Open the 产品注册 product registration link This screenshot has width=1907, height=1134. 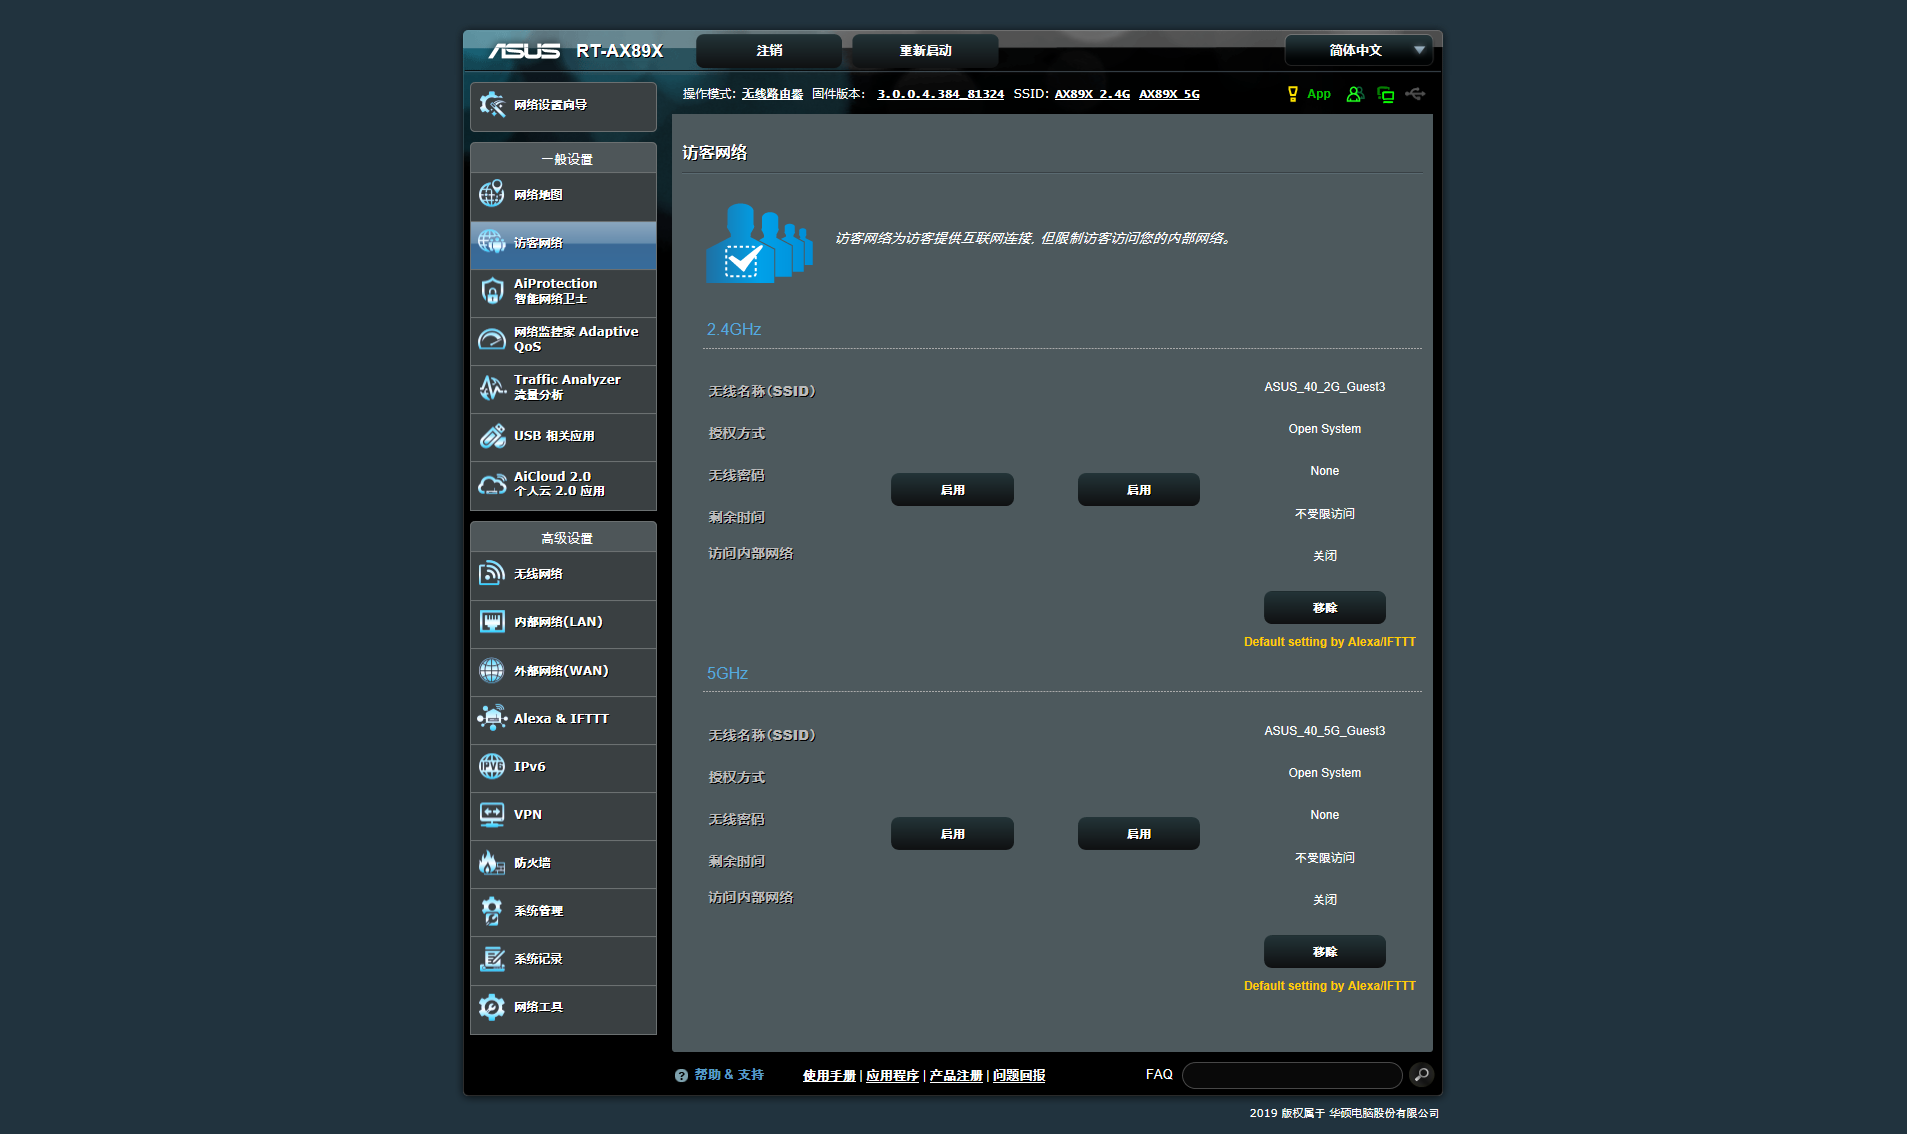tap(956, 1076)
